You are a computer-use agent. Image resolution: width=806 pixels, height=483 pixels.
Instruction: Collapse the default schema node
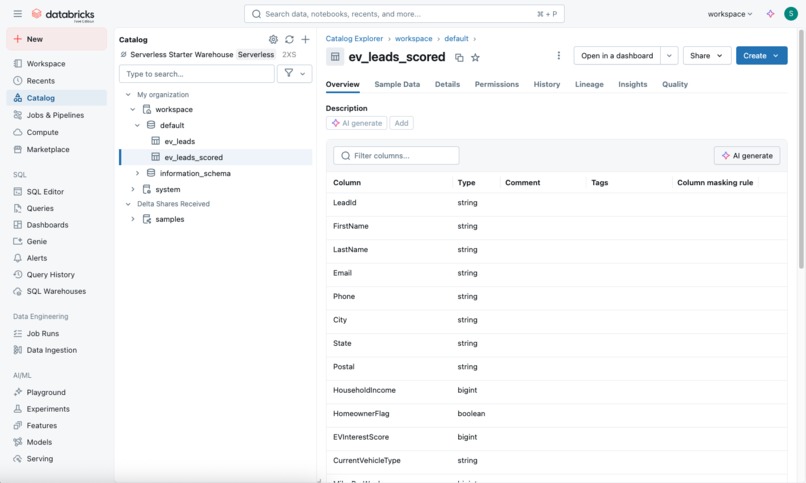click(x=137, y=125)
